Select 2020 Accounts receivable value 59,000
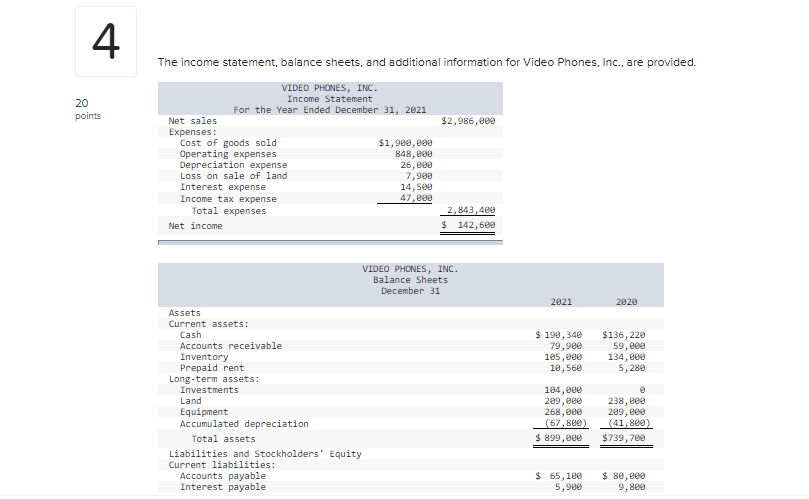This screenshot has height=499, width=809. 629,346
